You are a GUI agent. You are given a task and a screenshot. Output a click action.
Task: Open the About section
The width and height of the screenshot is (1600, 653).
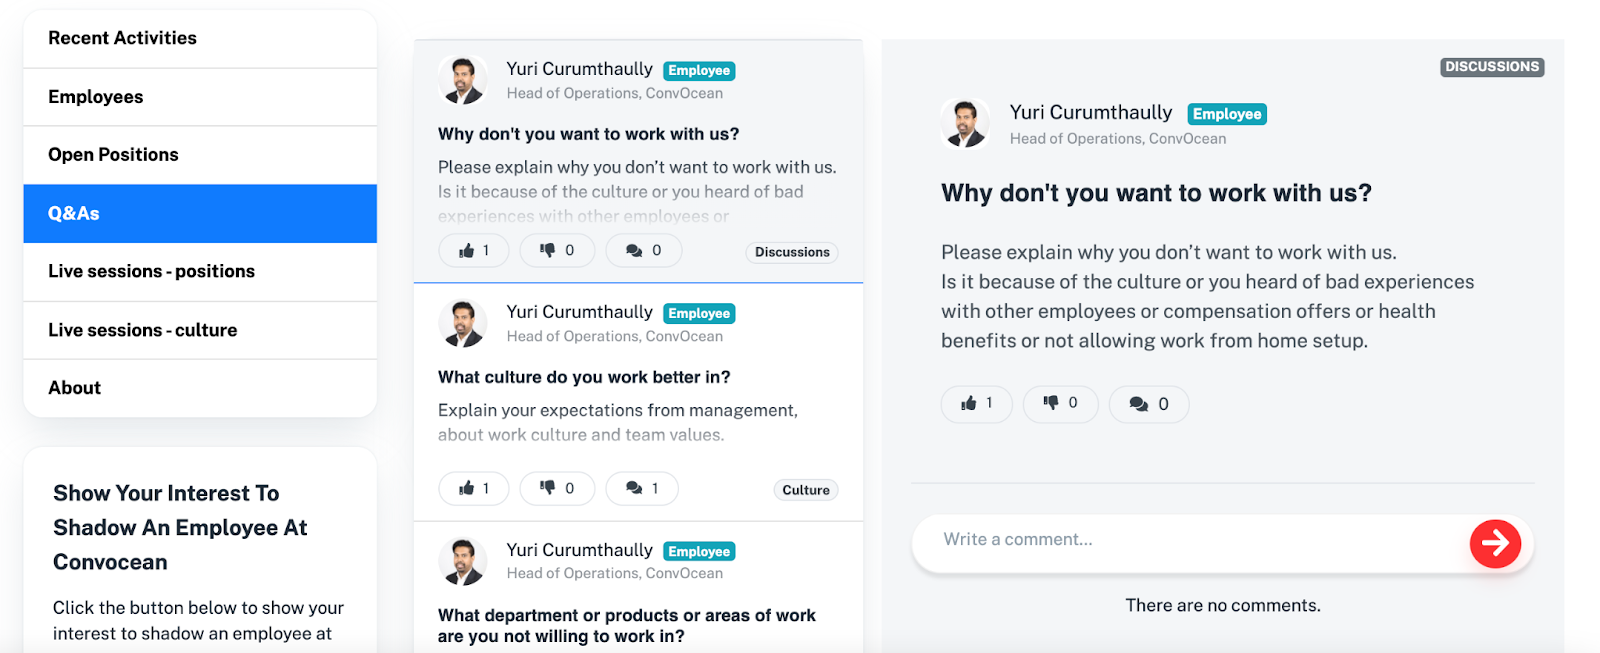tap(200, 388)
